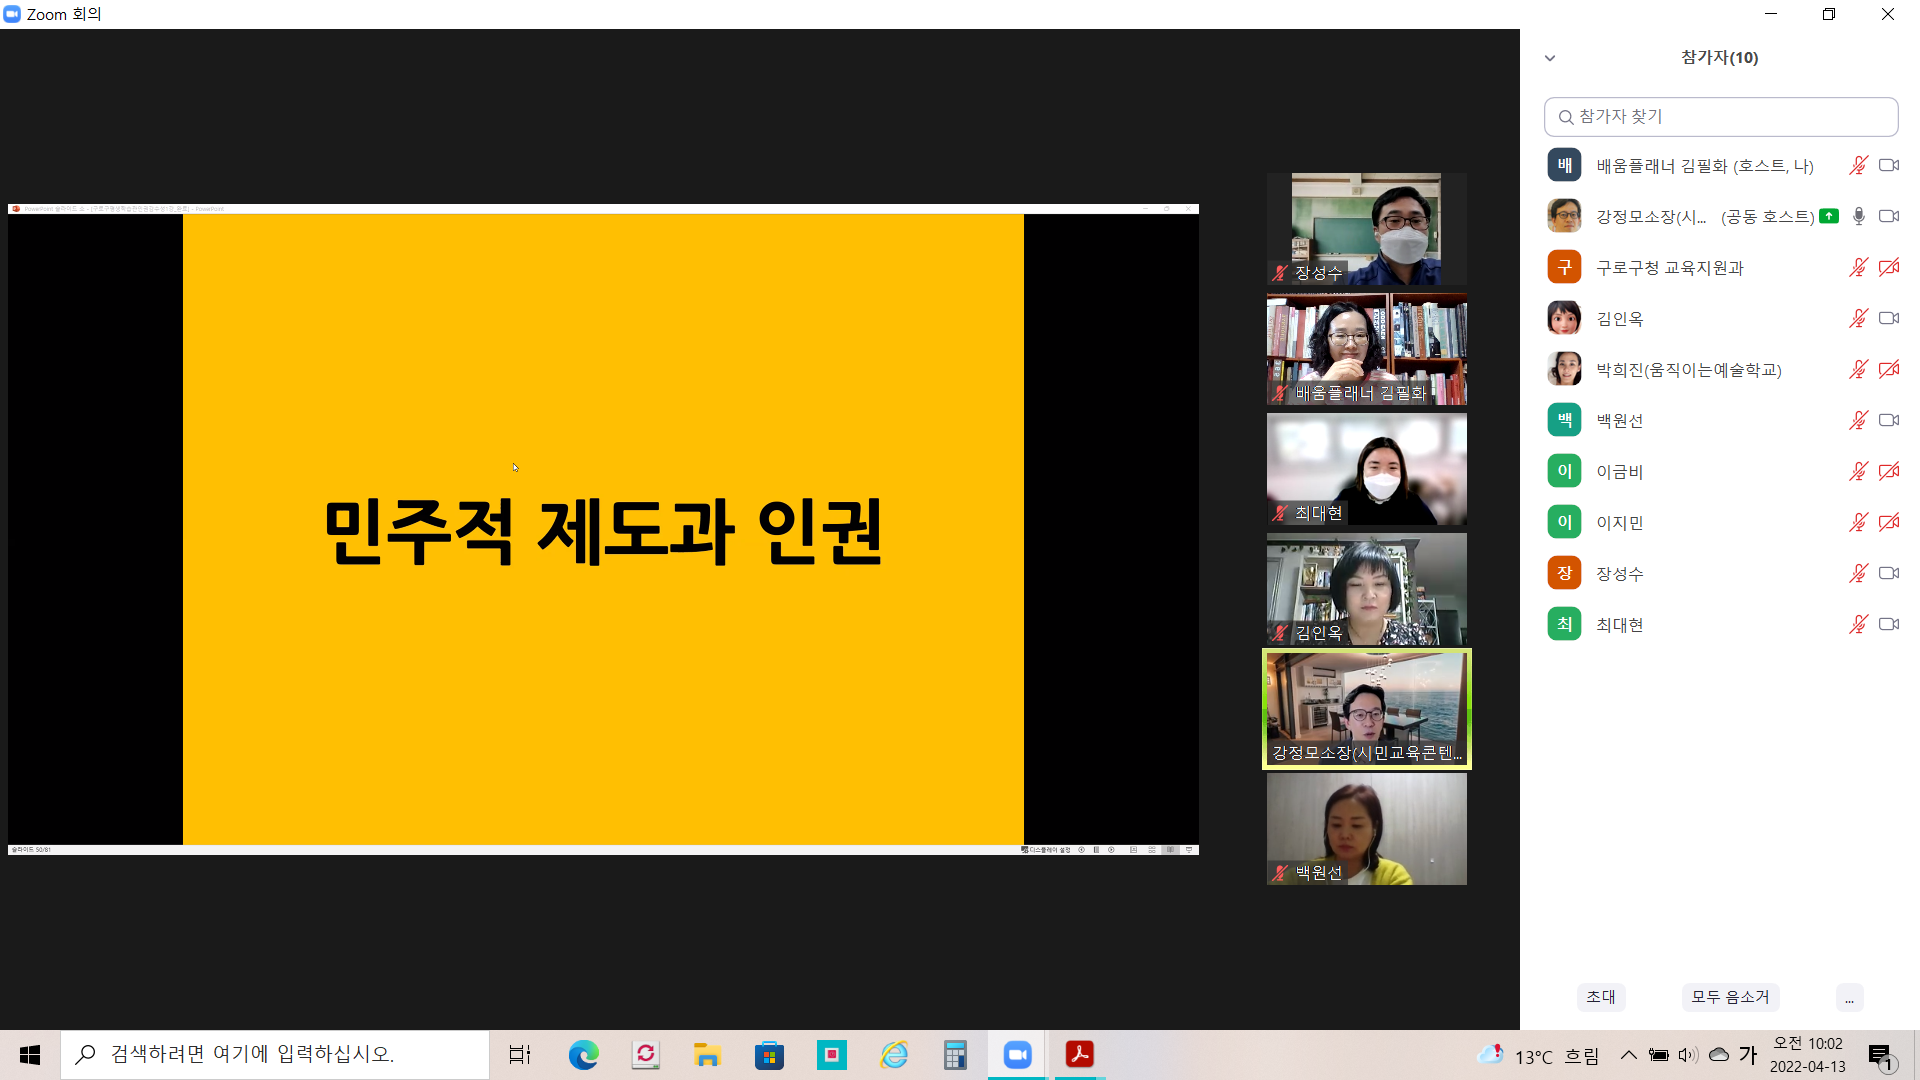This screenshot has width=1920, height=1080.
Task: Click muted microphone icon for 최대현
Action: tap(1858, 625)
